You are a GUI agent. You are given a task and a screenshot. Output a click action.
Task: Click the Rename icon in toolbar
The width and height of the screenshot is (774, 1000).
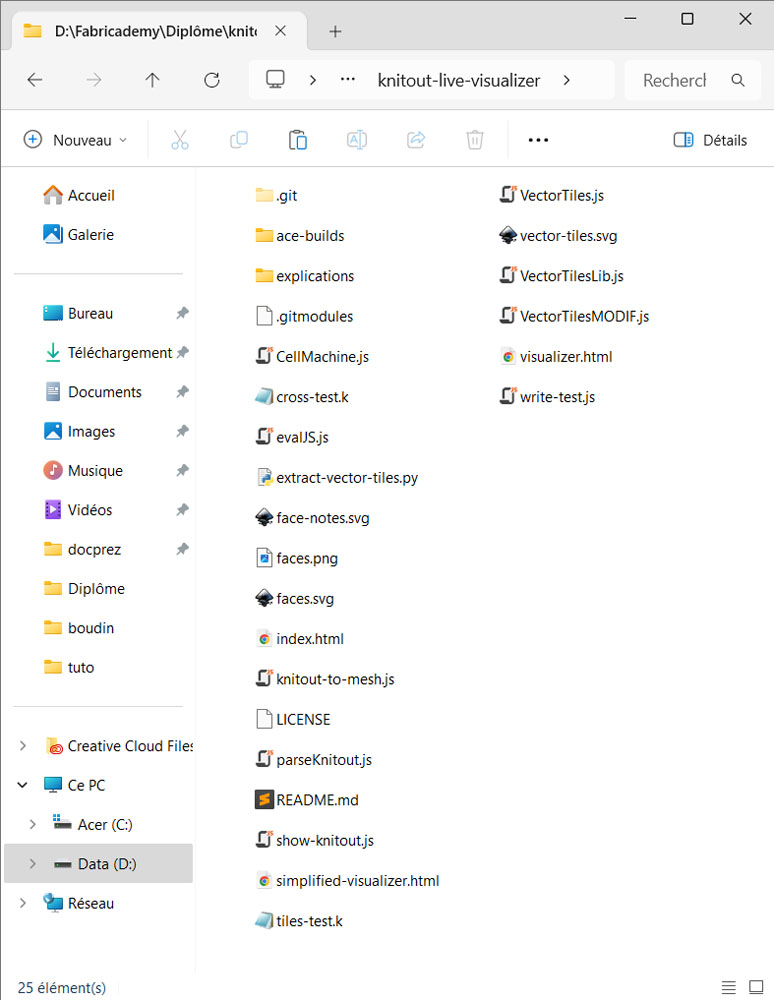pos(356,140)
